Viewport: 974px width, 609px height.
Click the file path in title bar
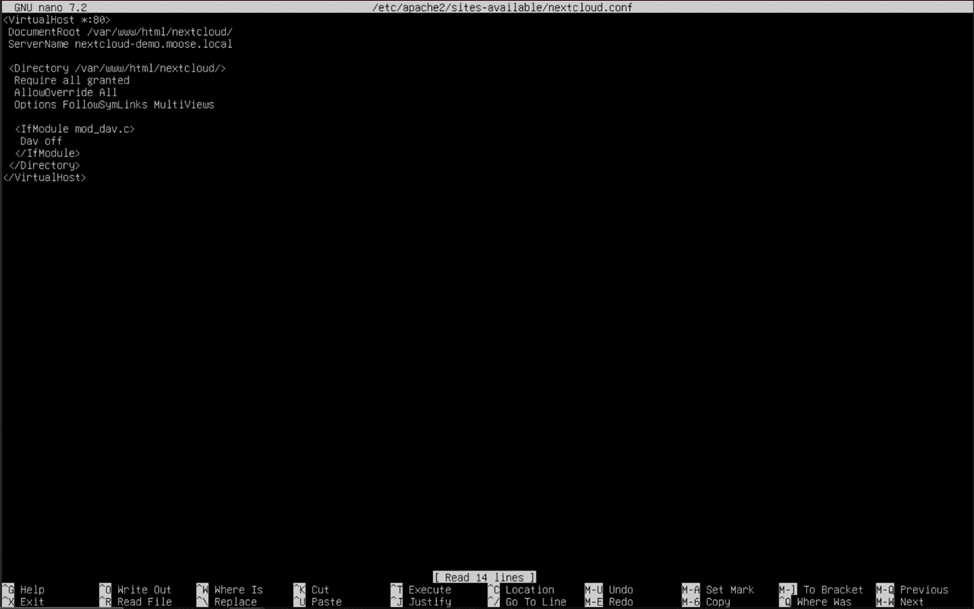502,7
